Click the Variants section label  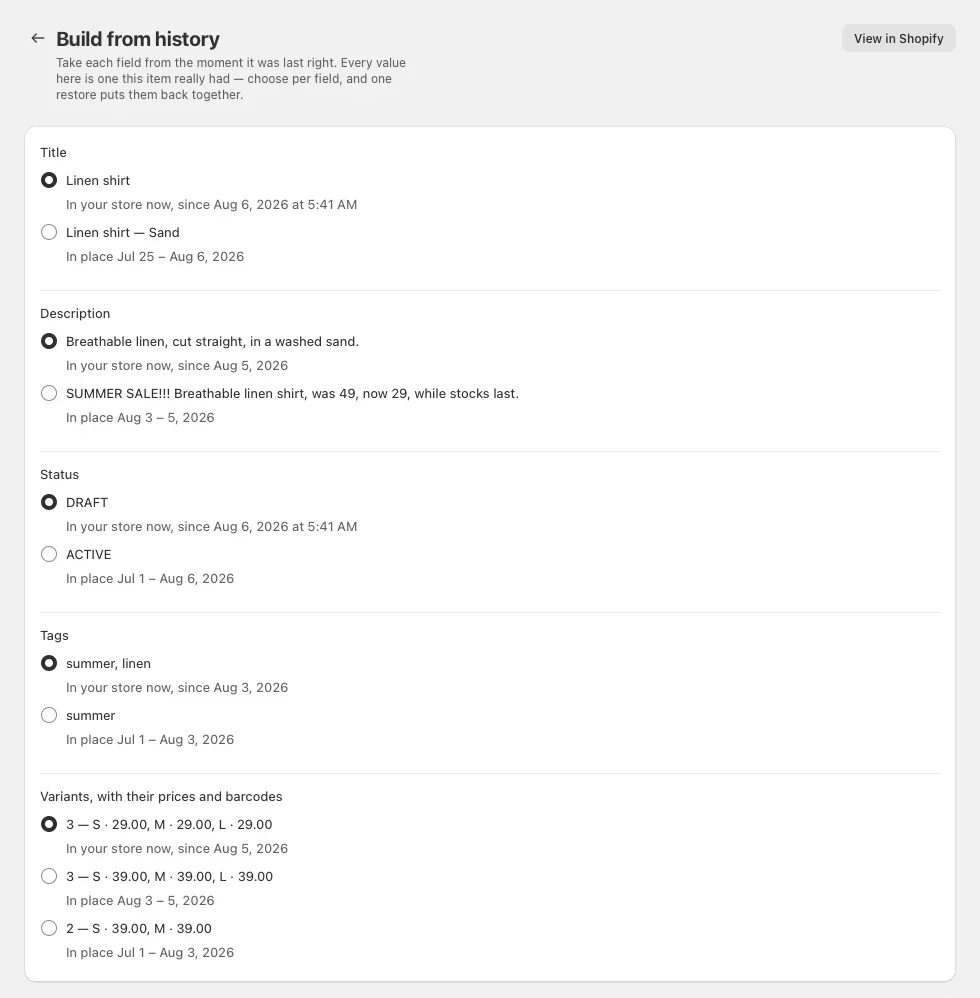tap(161, 796)
